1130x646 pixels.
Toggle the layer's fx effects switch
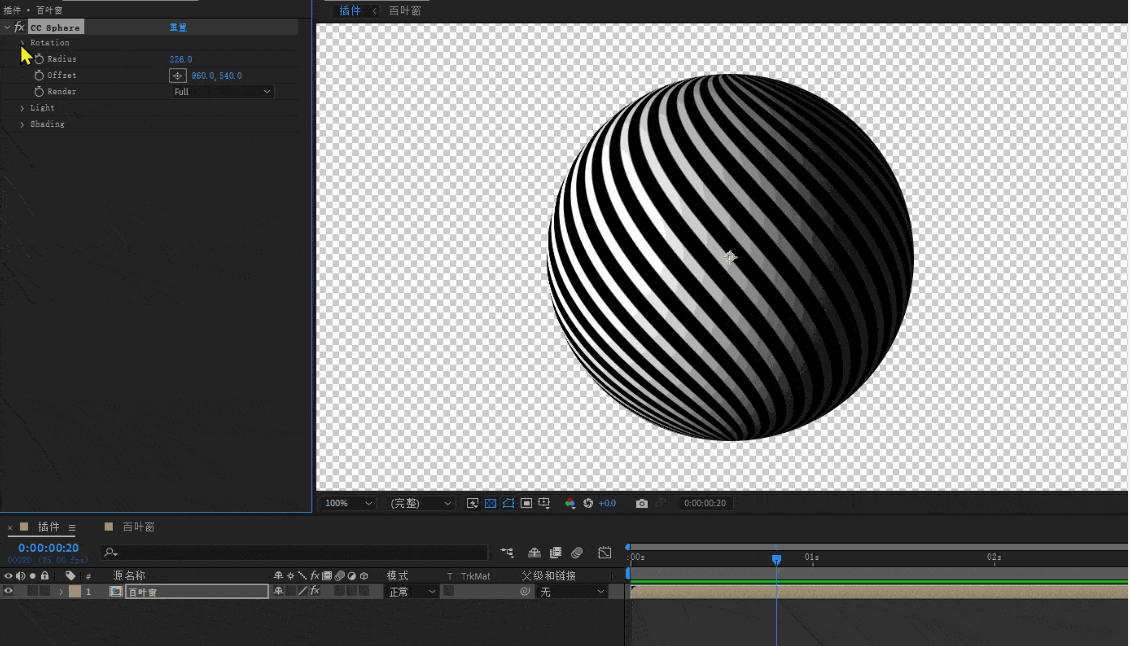[x=314, y=592]
